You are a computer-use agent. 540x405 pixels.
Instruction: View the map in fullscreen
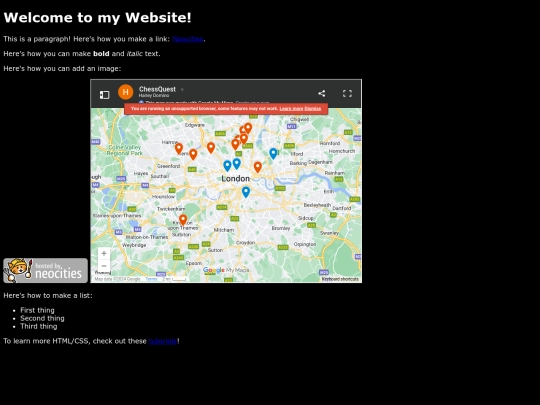(347, 93)
